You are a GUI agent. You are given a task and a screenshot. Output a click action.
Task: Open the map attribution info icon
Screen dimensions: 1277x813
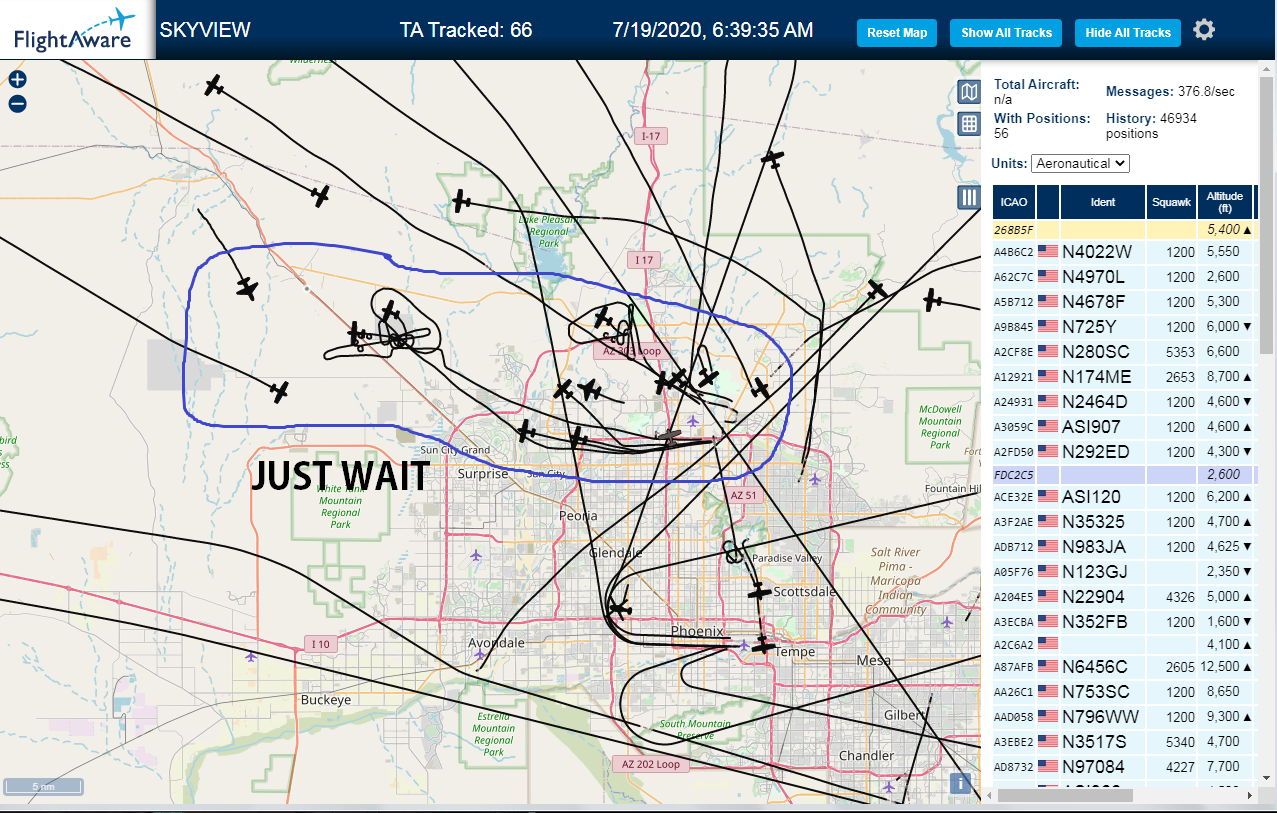pyautogui.click(x=961, y=783)
